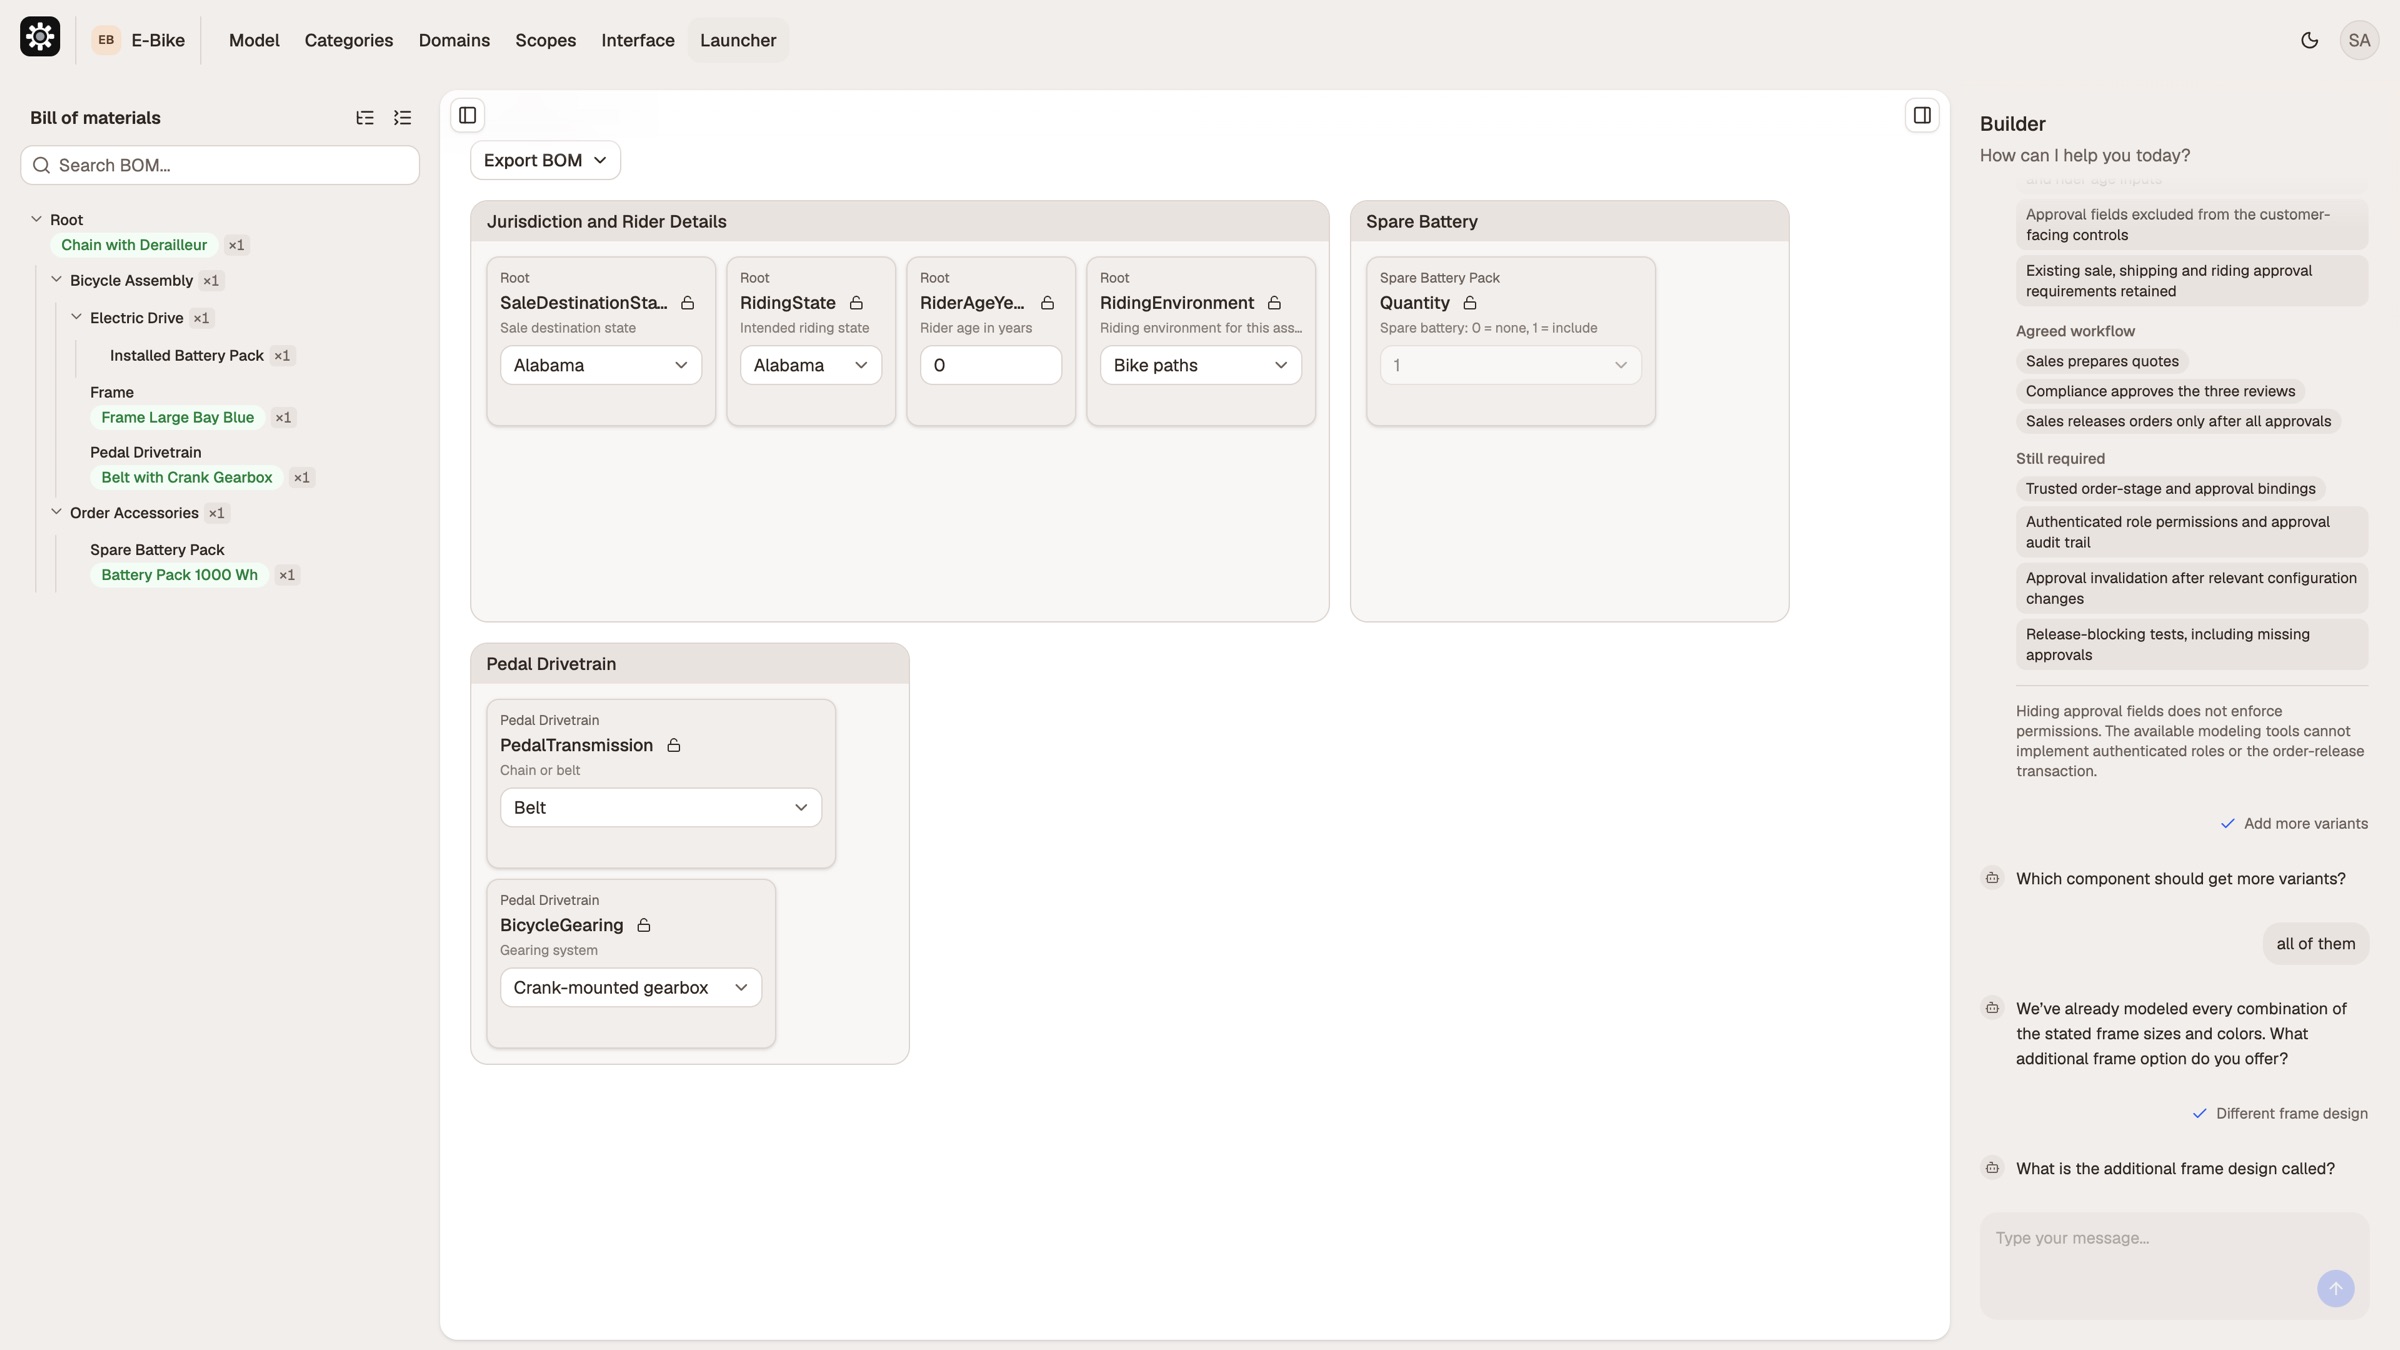The height and width of the screenshot is (1350, 2400).
Task: Switch to the Domains tab
Action: [x=454, y=40]
